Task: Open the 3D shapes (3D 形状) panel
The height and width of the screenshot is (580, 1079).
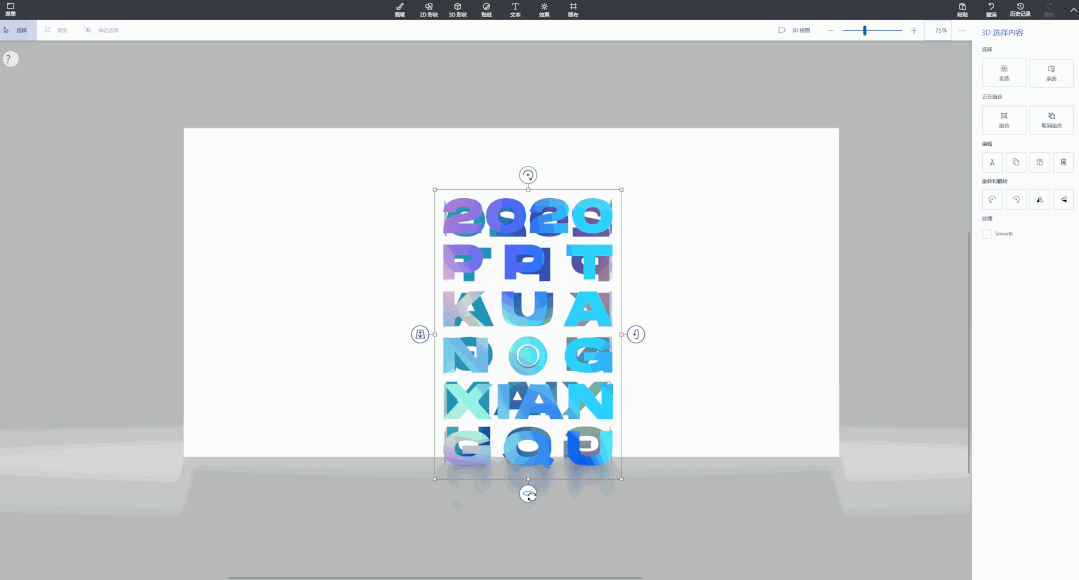Action: click(x=458, y=10)
